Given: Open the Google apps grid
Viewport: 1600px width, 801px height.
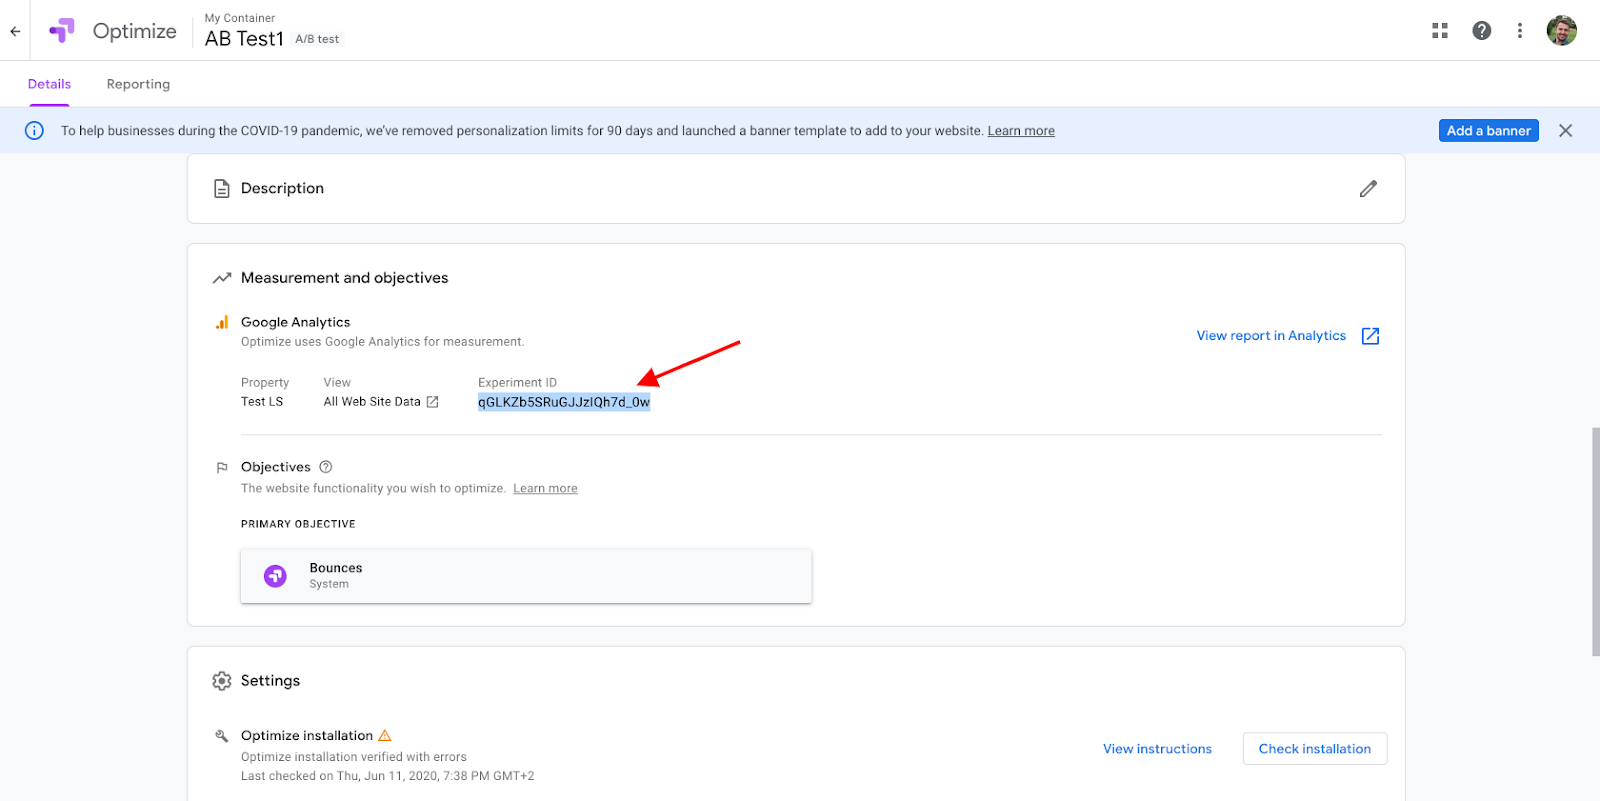Looking at the screenshot, I should pyautogui.click(x=1440, y=31).
